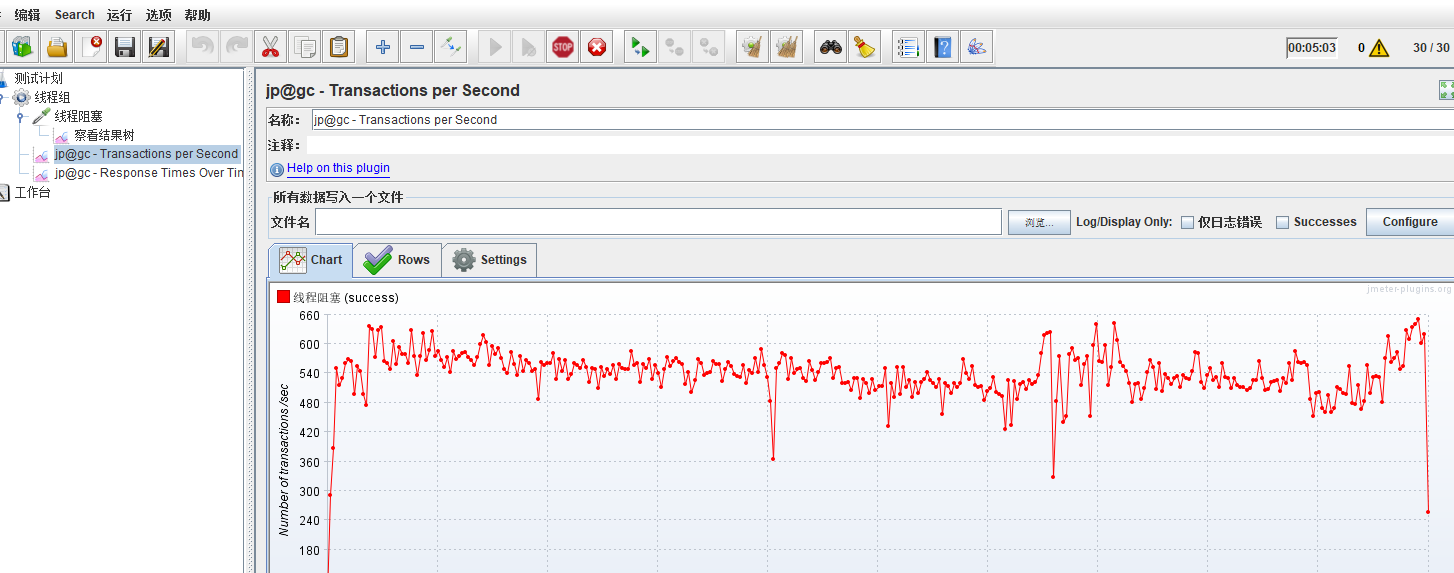Click the 00:05:03 elapsed time display
The height and width of the screenshot is (573, 1454).
[x=1312, y=48]
